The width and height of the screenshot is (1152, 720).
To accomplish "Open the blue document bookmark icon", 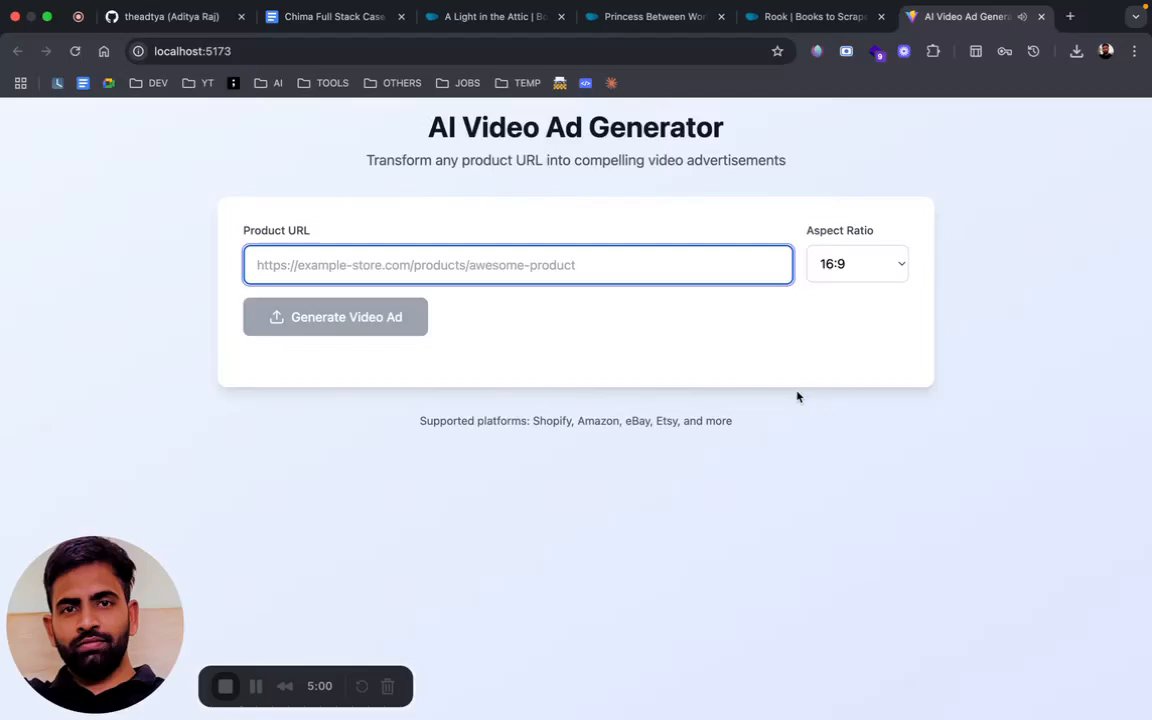I will pos(83,83).
